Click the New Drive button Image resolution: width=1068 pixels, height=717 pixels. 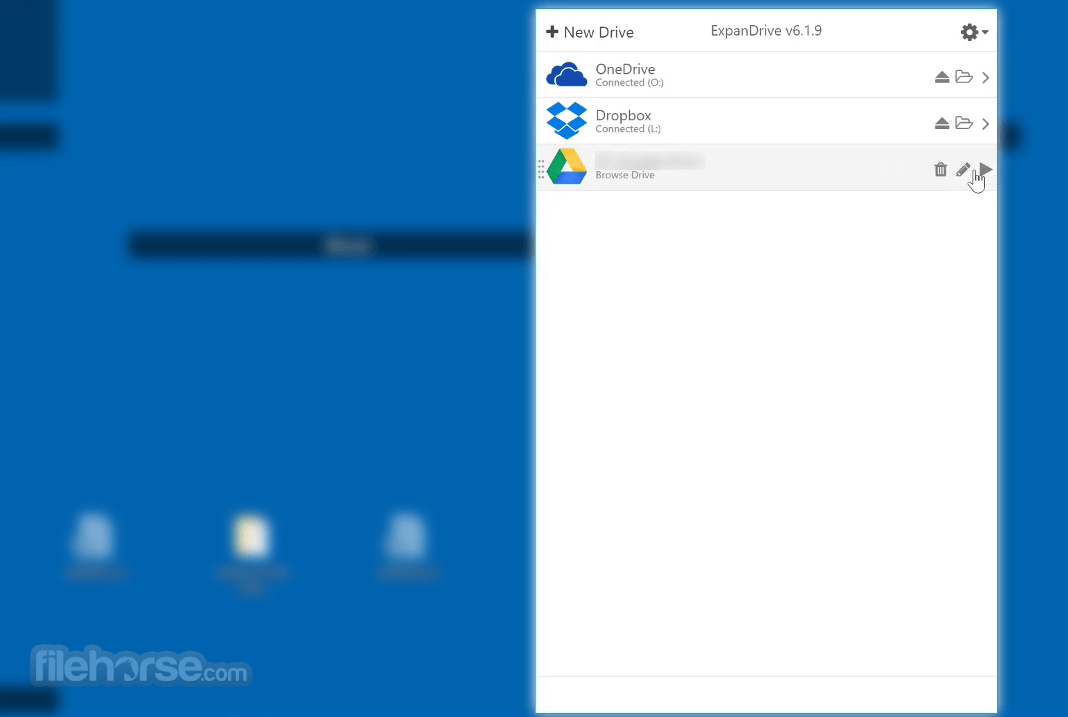click(x=590, y=32)
